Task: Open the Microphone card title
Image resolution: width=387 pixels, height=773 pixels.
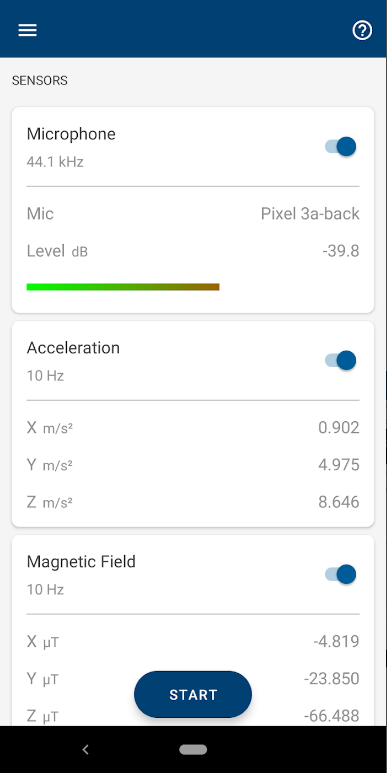Action: coord(71,134)
